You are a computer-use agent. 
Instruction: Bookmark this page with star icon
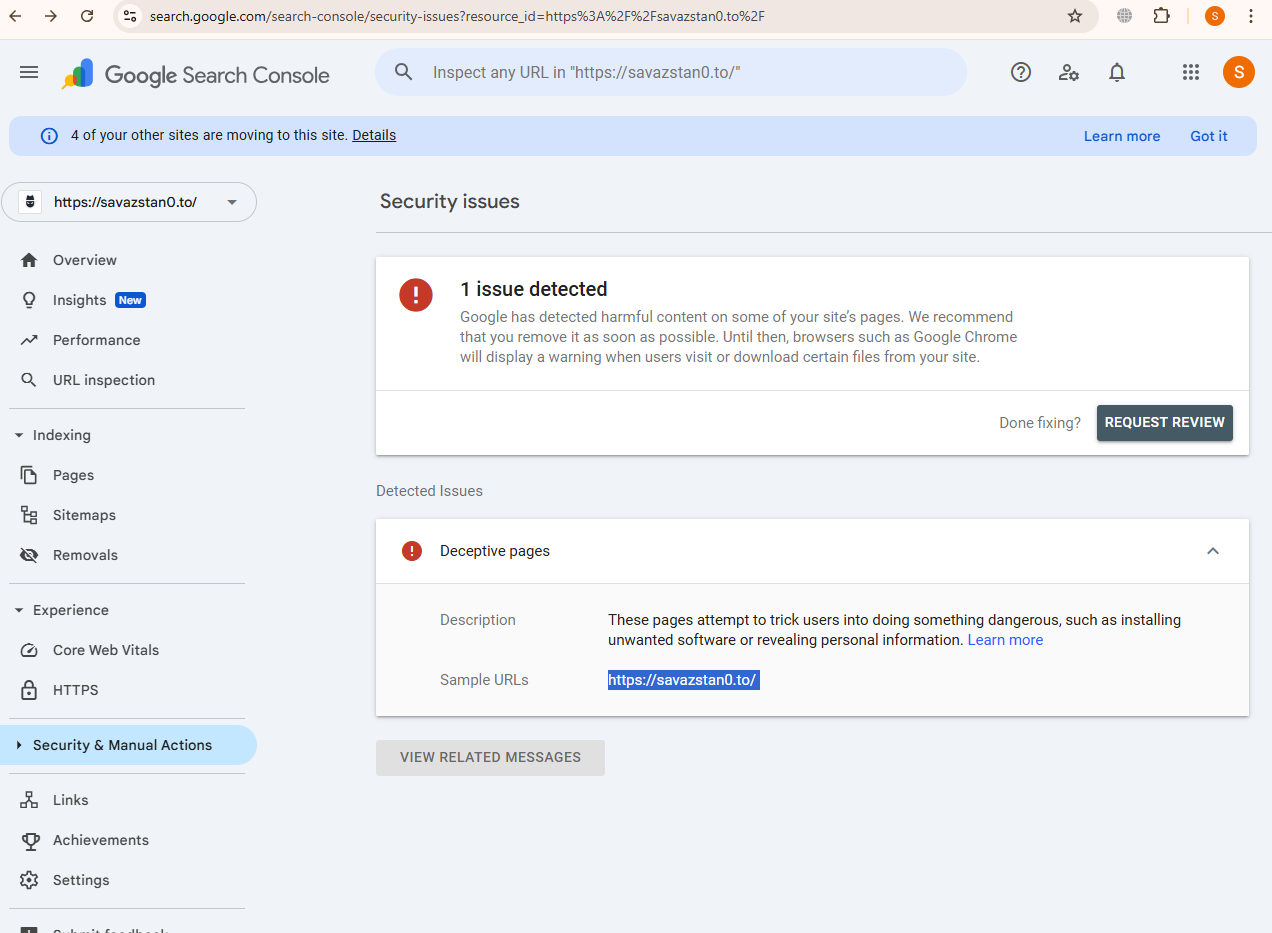[1075, 16]
